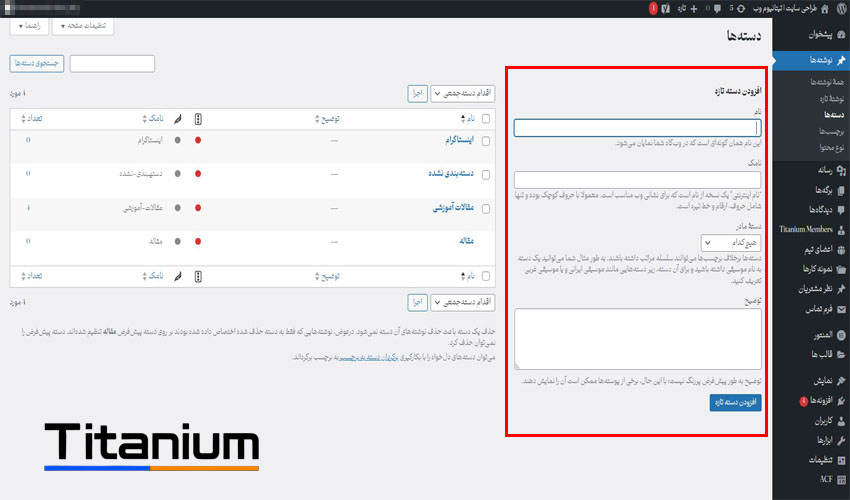The width and height of the screenshot is (850, 500).
Task: Open the نمونه کارها portfolio icon
Action: 841,269
